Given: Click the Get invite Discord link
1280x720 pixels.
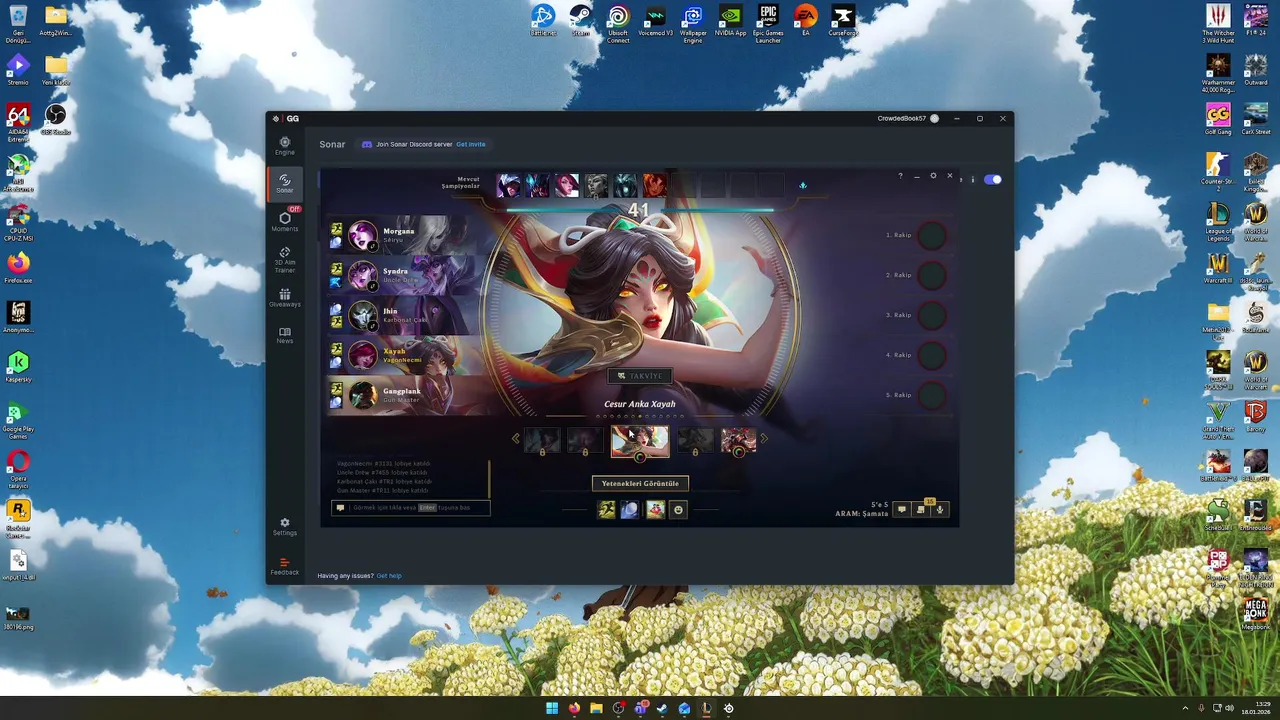Looking at the screenshot, I should click(470, 144).
